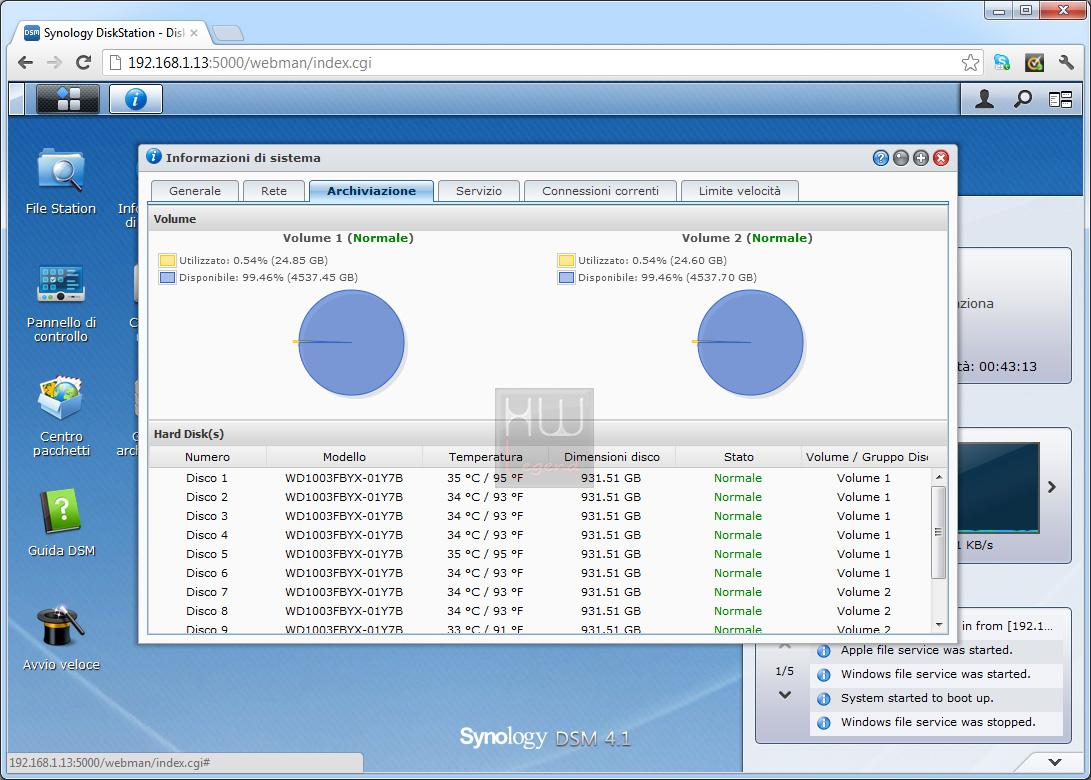
Task: Select the Disco 5 row label
Action: pyautogui.click(x=207, y=554)
